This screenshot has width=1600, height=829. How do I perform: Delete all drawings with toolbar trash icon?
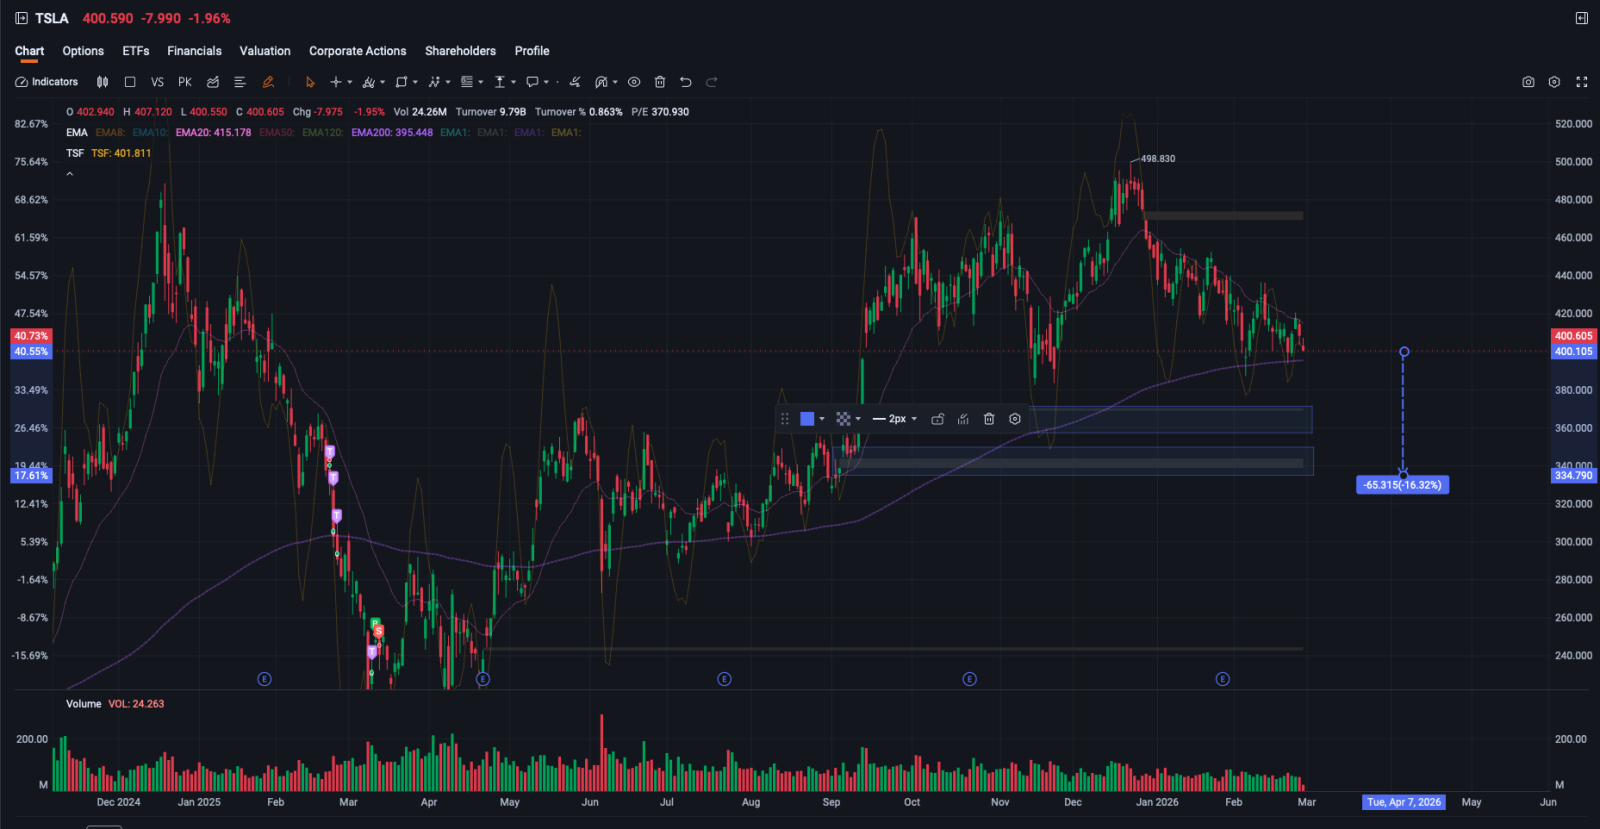(660, 82)
